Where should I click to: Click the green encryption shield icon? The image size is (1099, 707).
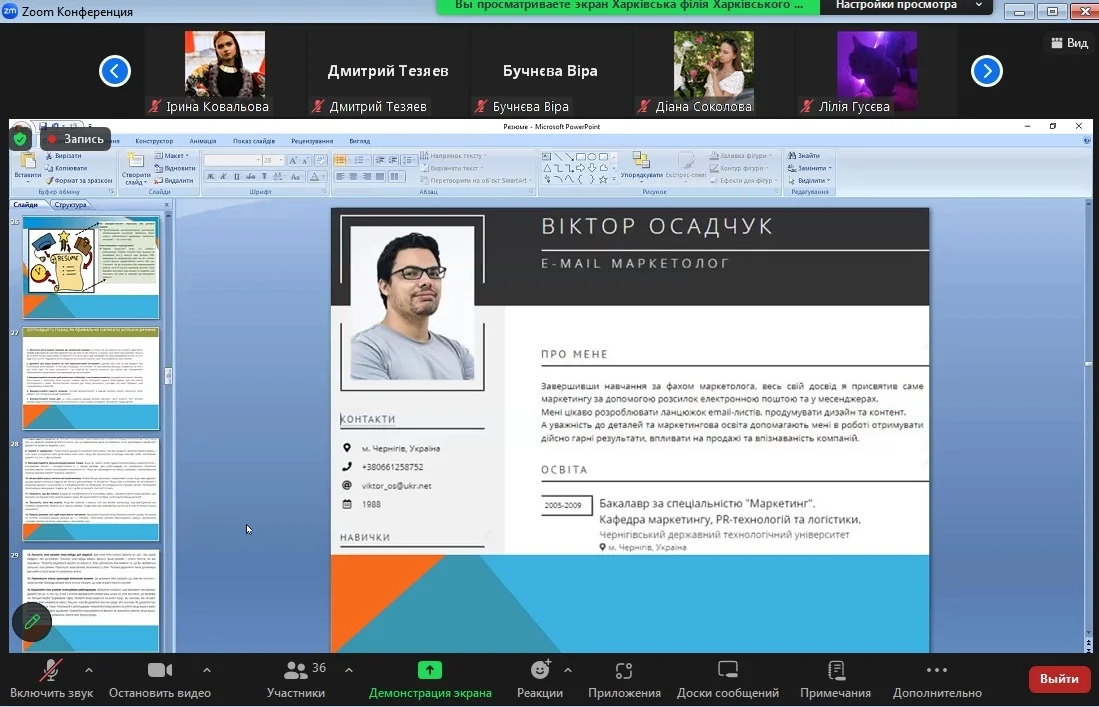click(20, 139)
